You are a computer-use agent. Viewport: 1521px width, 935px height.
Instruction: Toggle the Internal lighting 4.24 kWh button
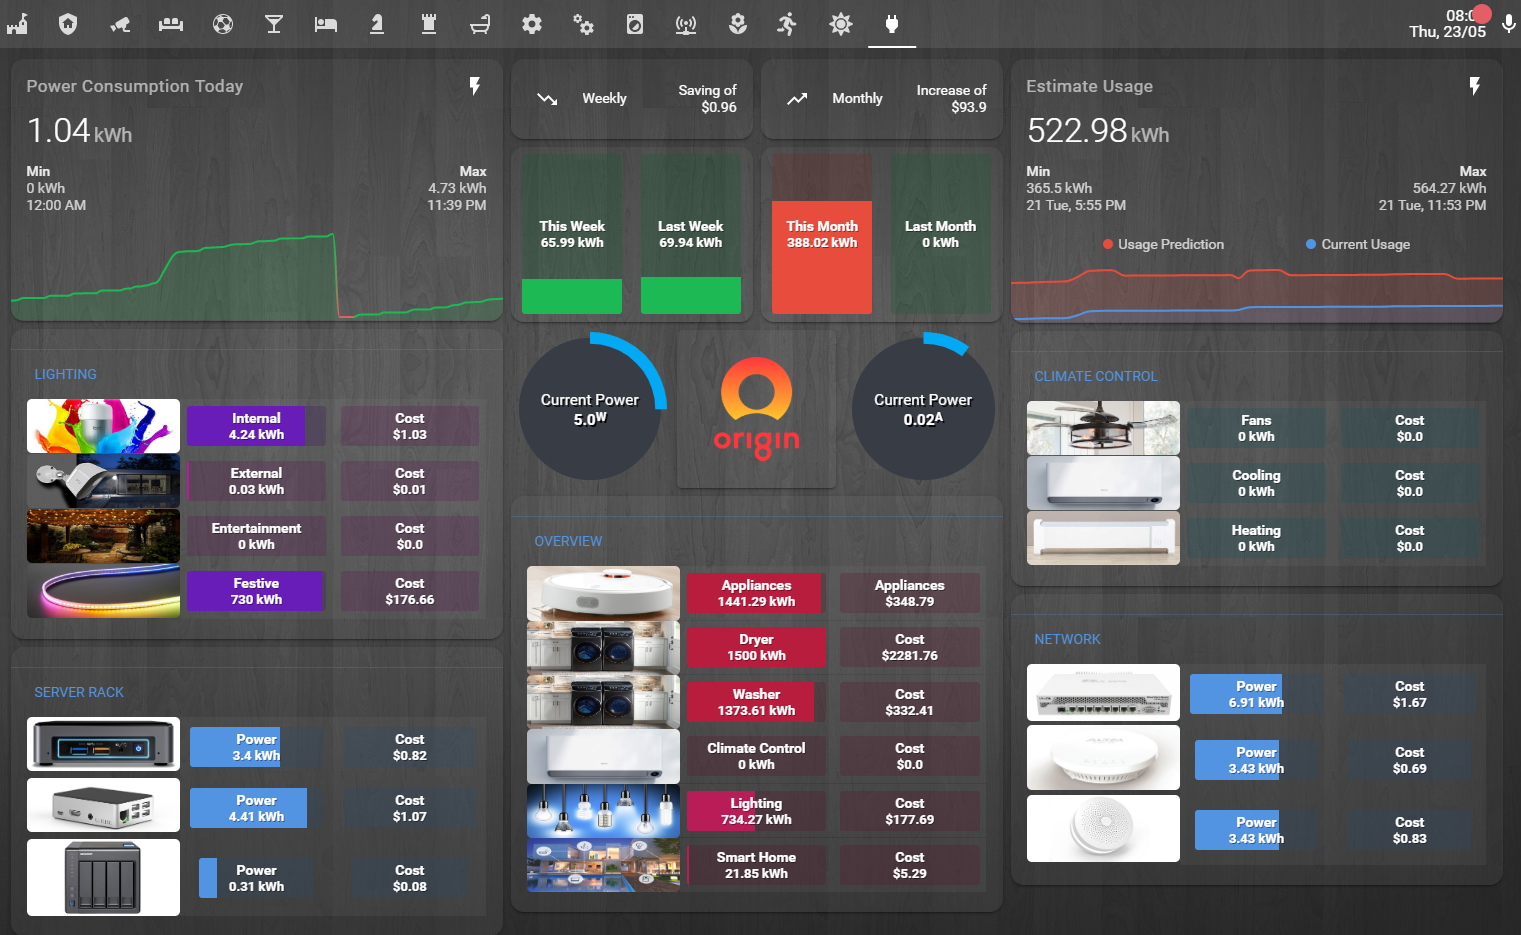(x=255, y=425)
